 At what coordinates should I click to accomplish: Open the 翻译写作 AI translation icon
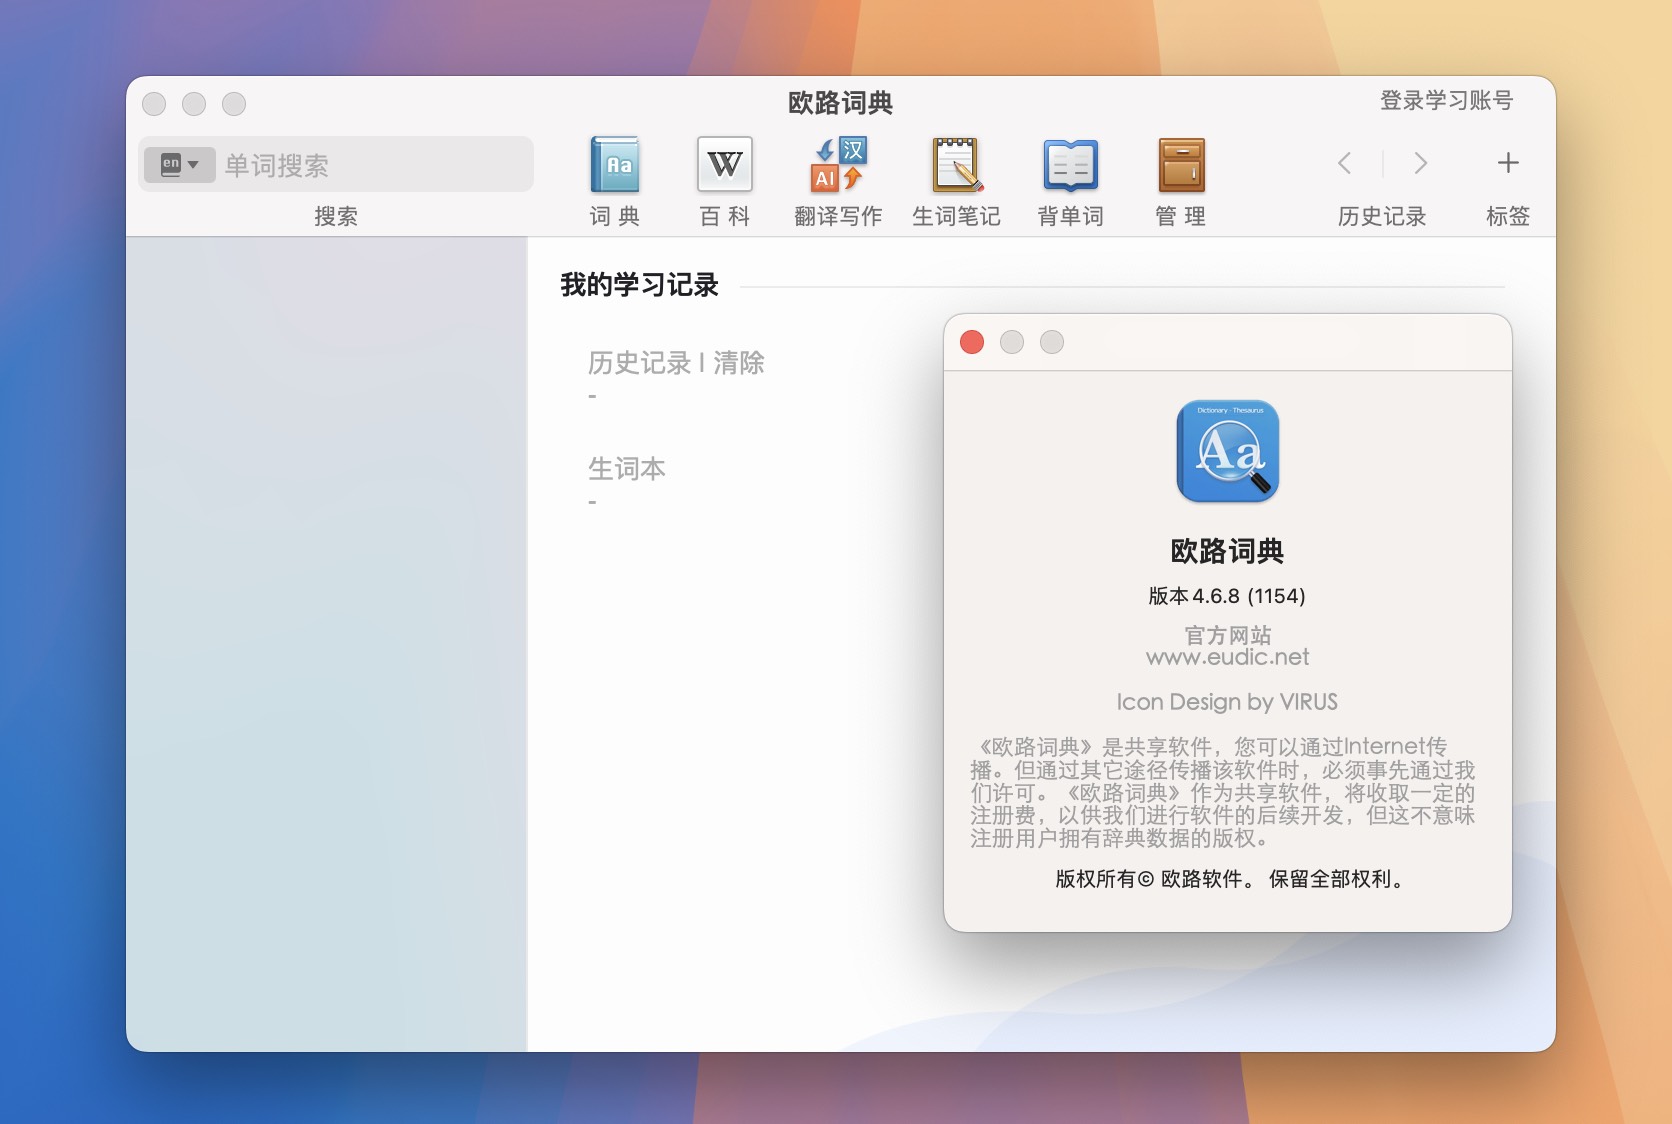coord(838,165)
